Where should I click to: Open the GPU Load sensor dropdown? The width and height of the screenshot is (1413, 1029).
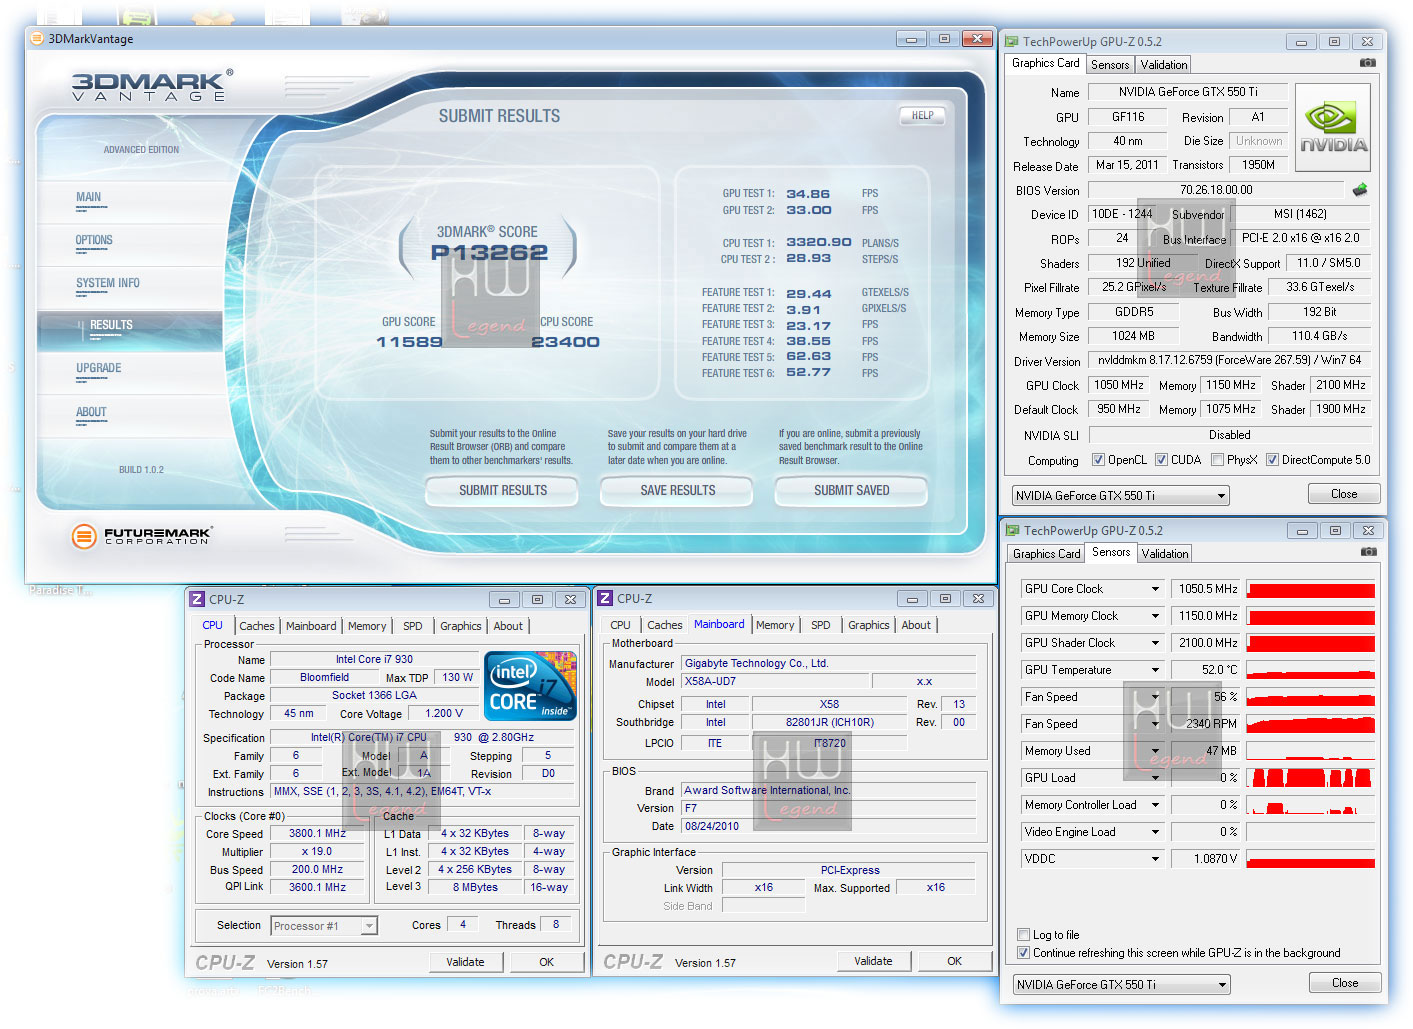[x=1155, y=778]
